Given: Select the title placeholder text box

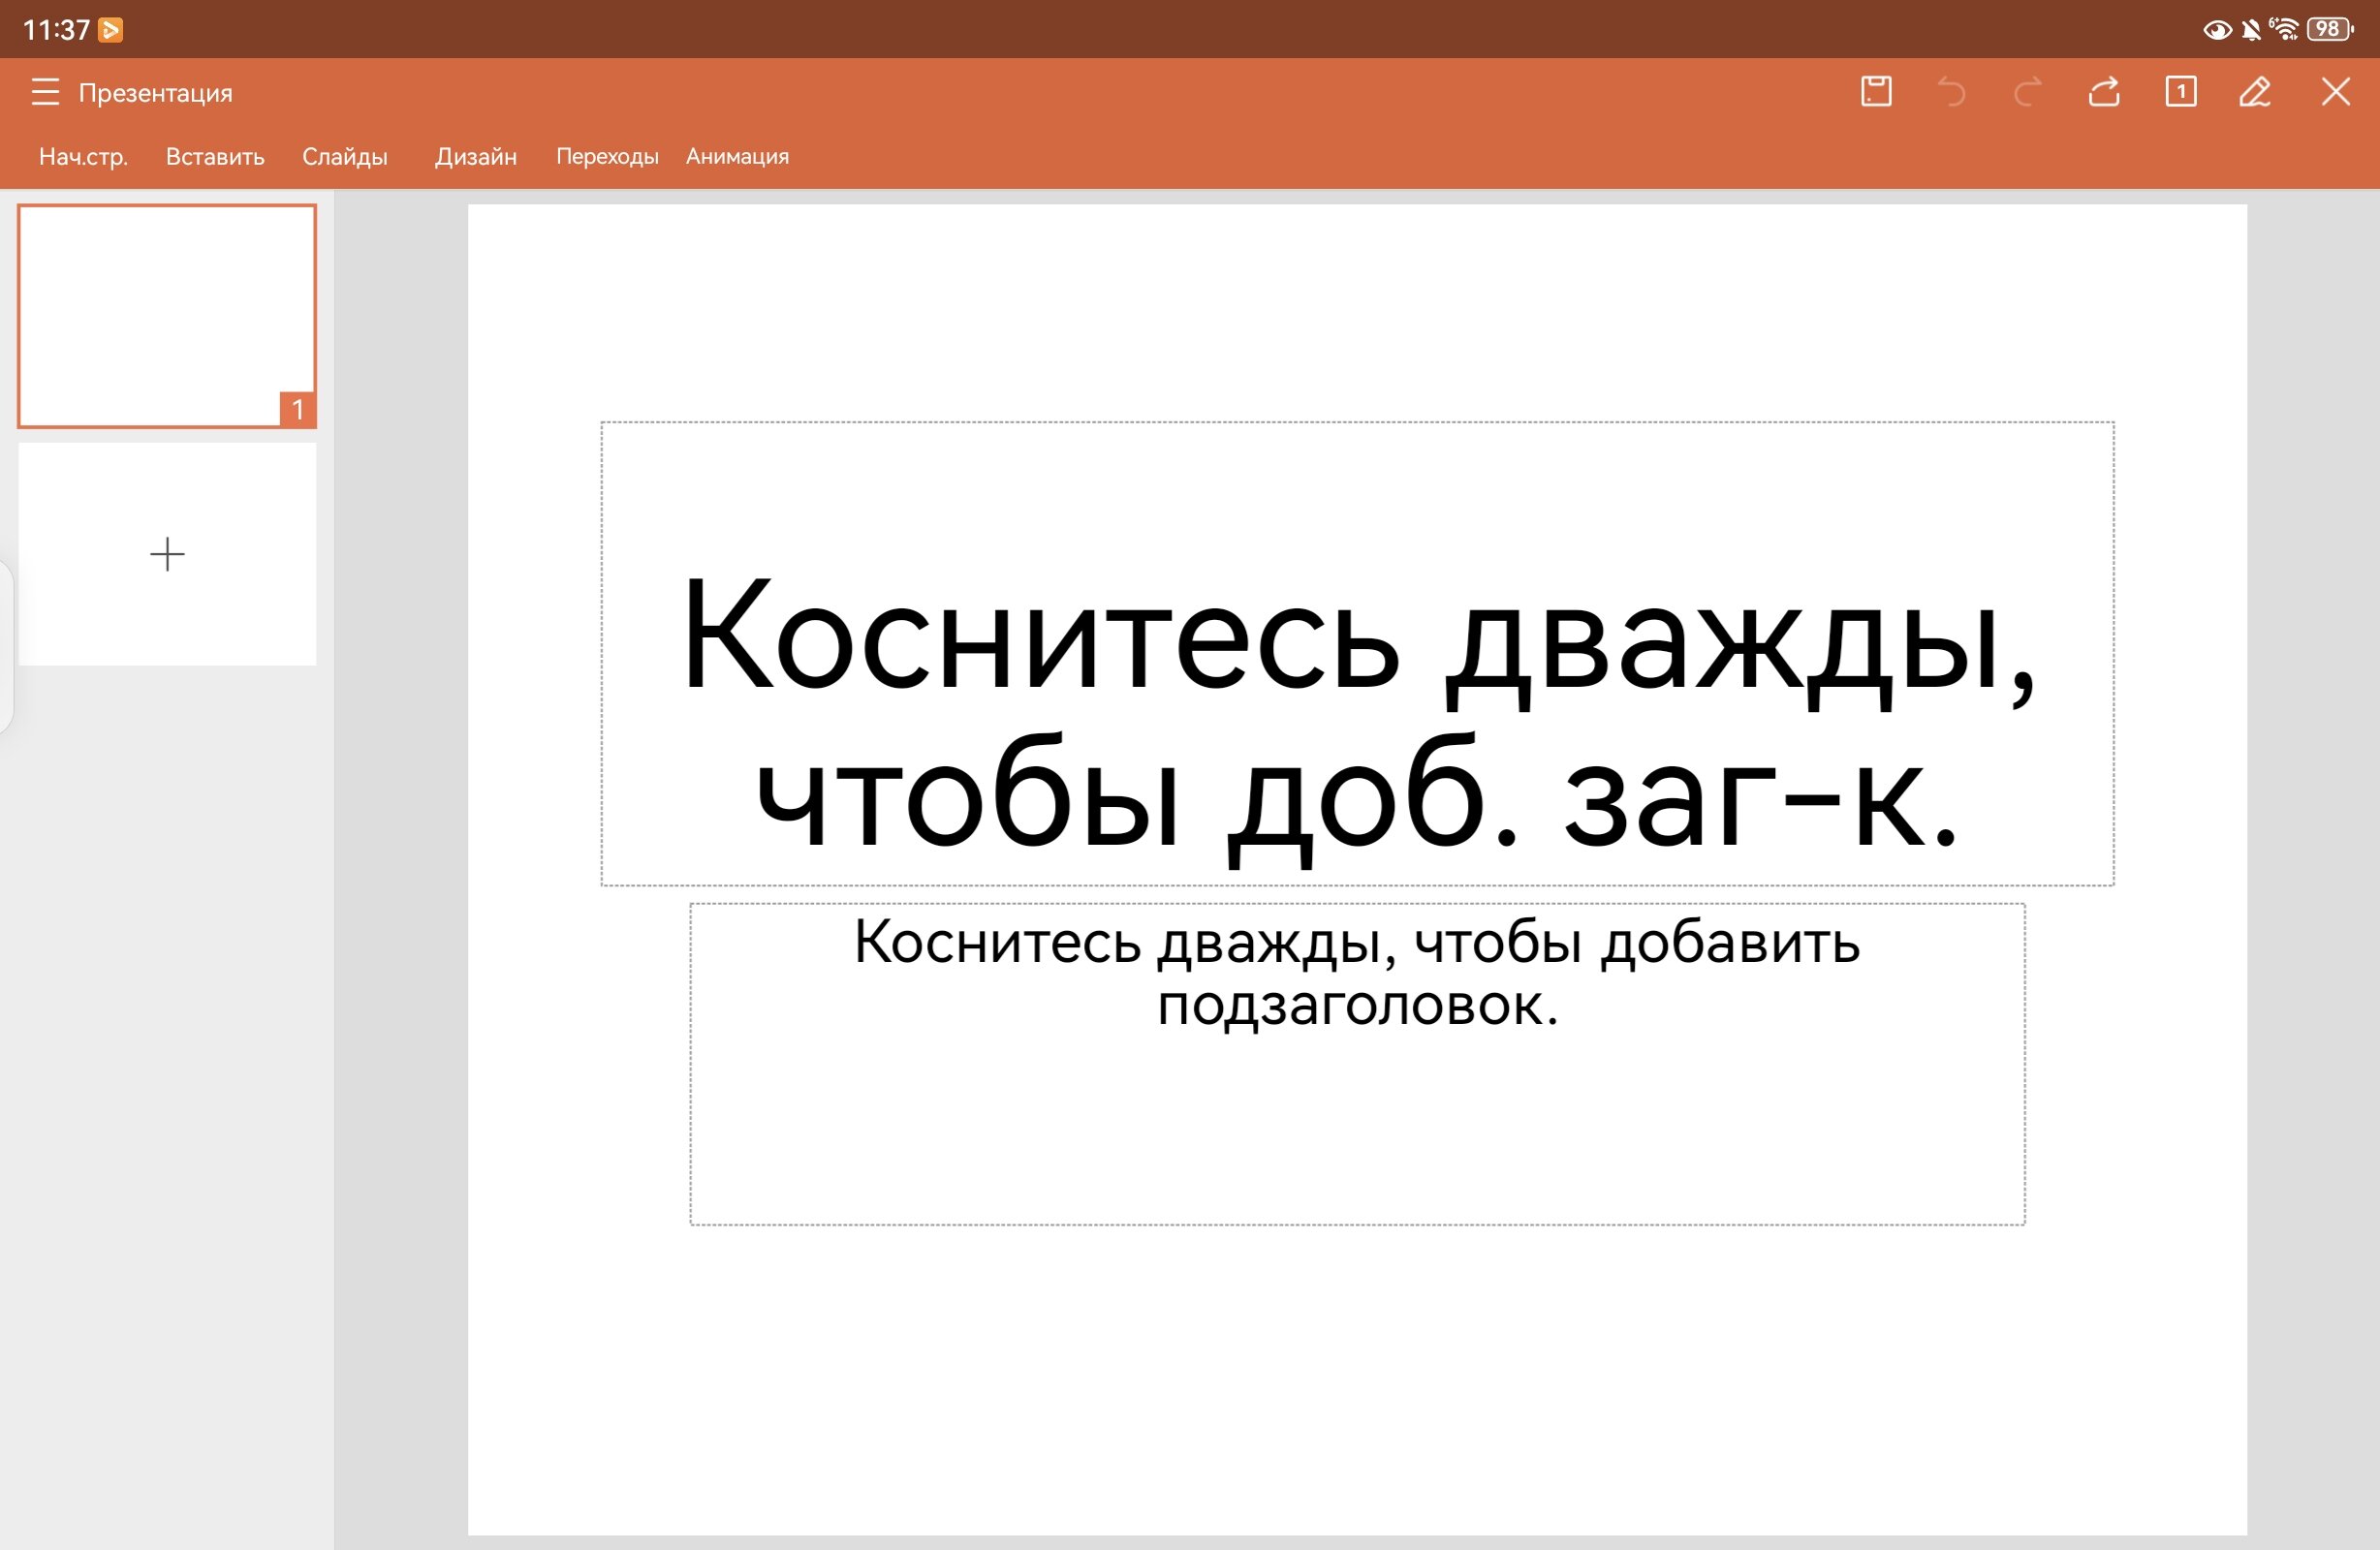Looking at the screenshot, I should 1357,654.
